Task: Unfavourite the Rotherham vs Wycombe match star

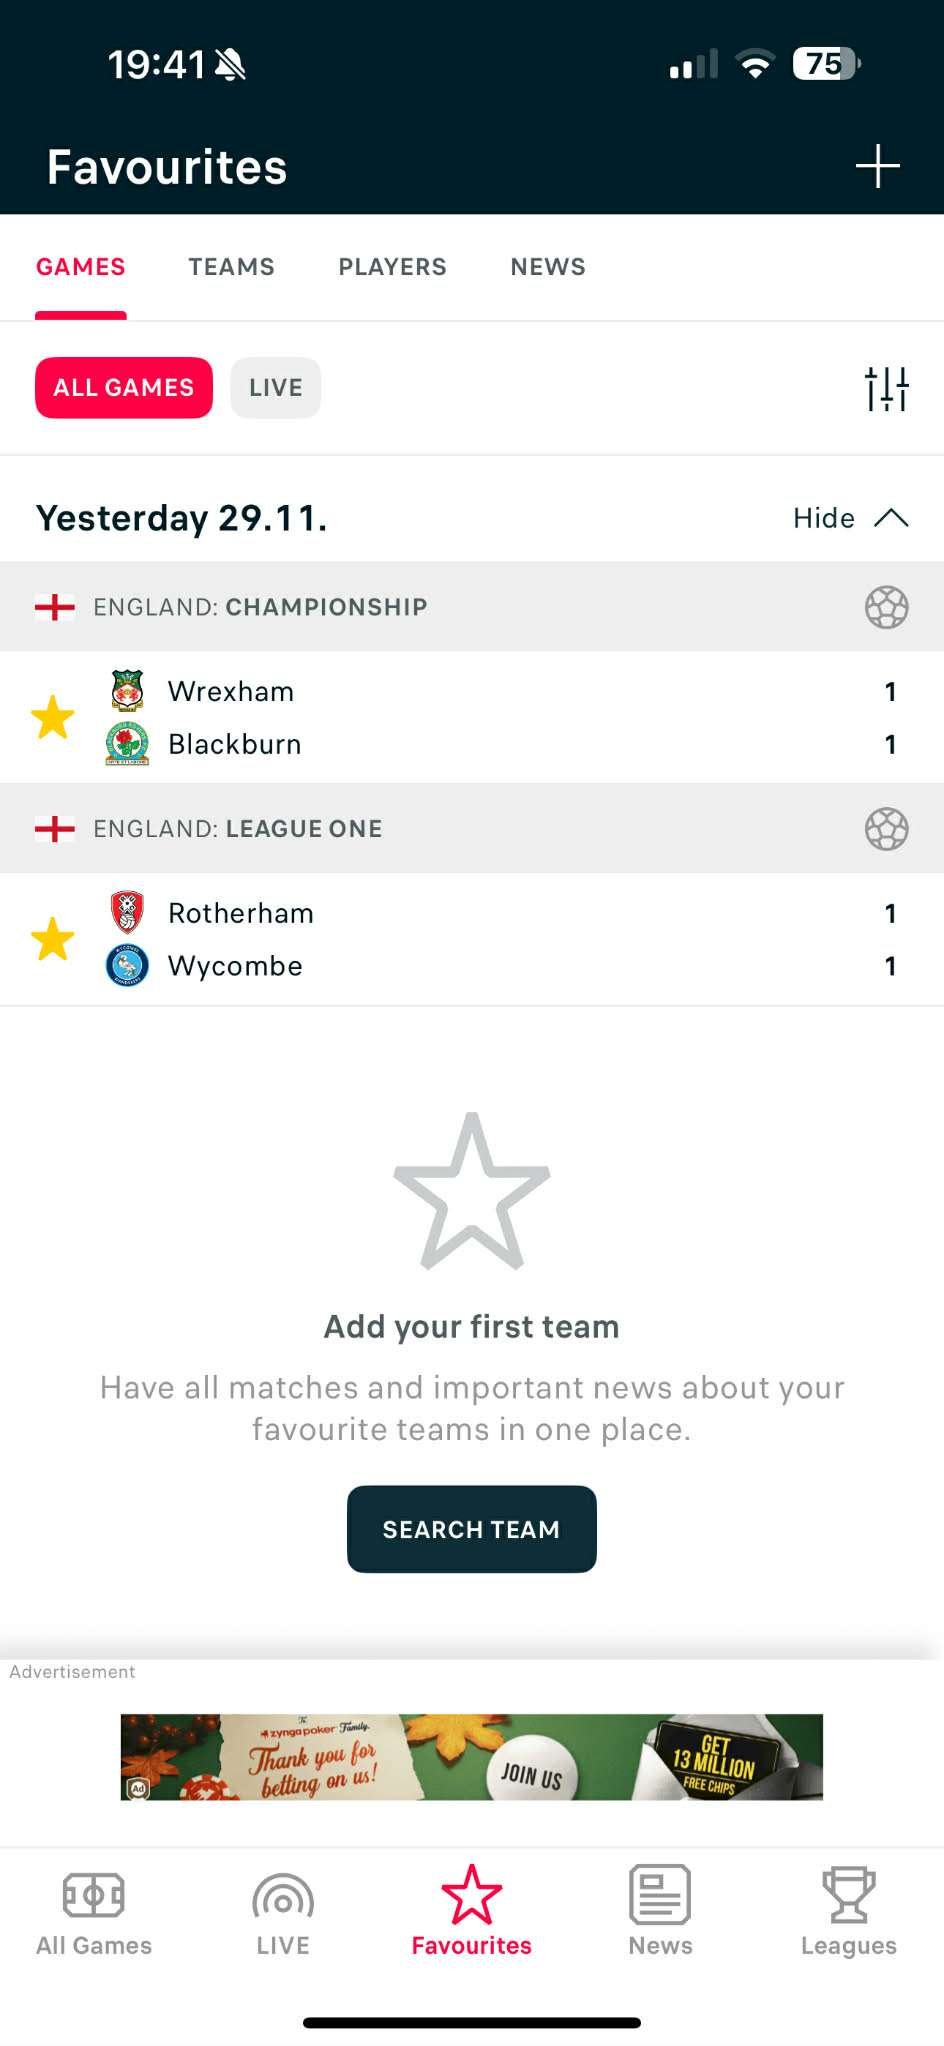Action: [x=54, y=939]
